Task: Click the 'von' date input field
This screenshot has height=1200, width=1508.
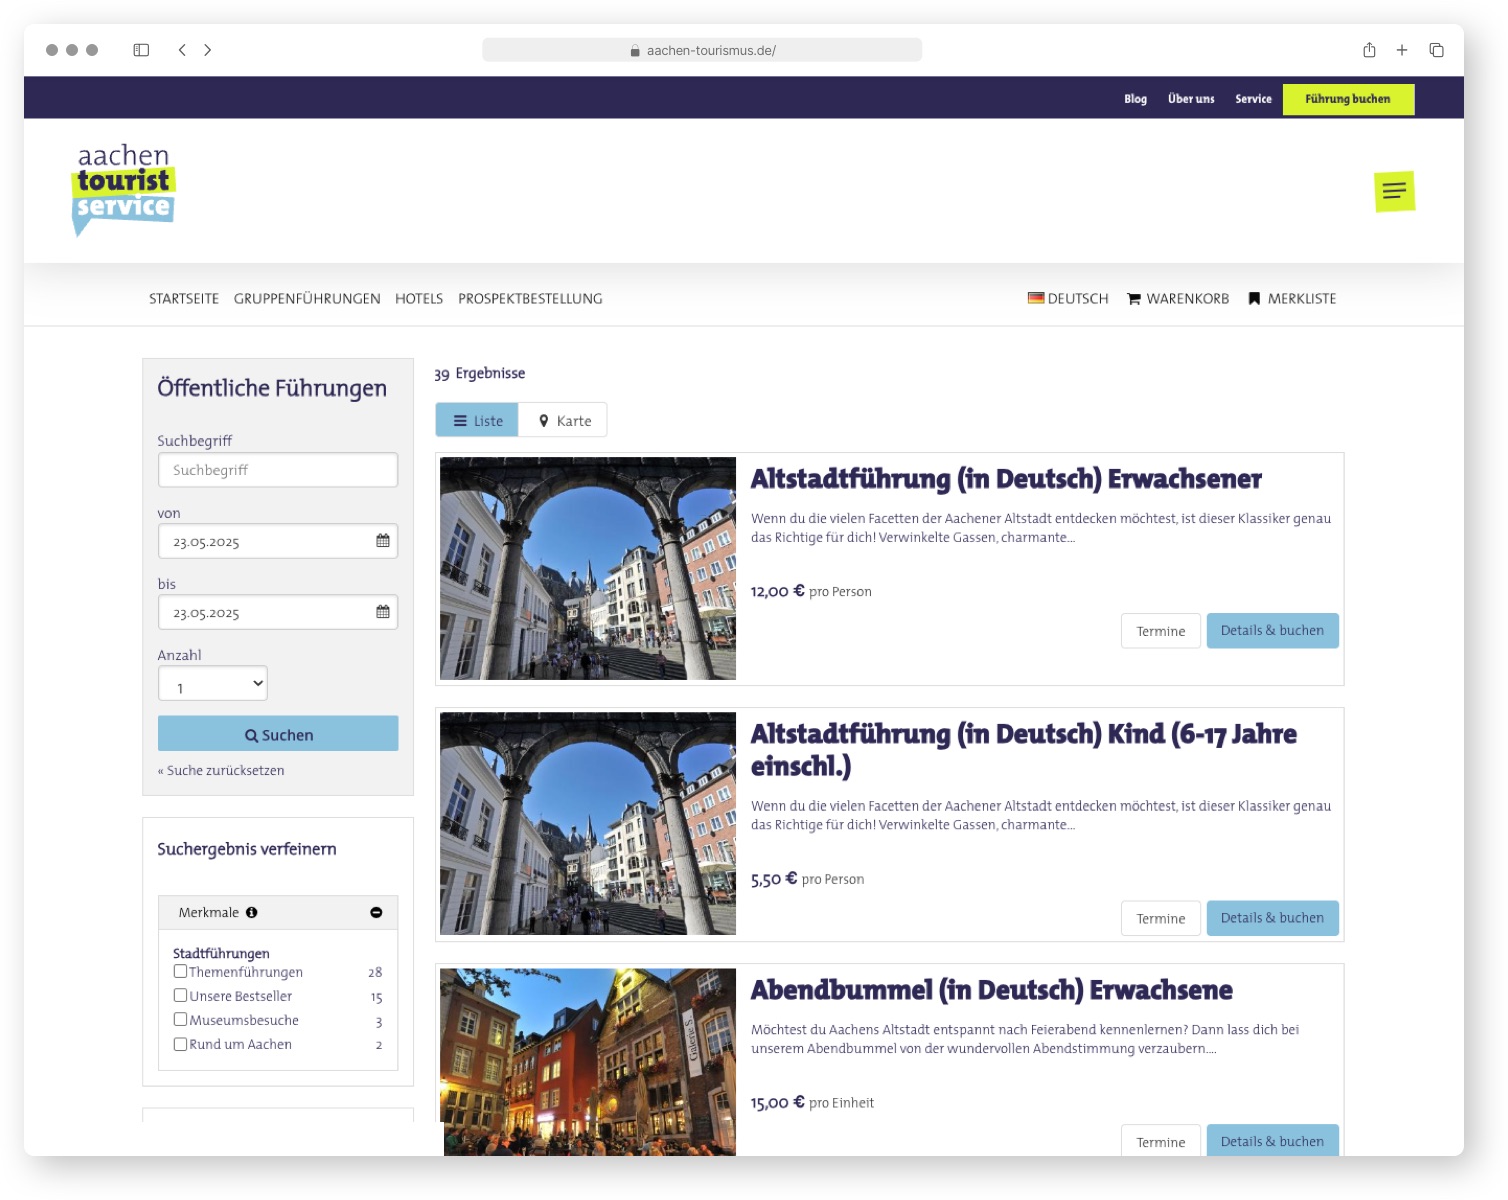Action: point(278,541)
